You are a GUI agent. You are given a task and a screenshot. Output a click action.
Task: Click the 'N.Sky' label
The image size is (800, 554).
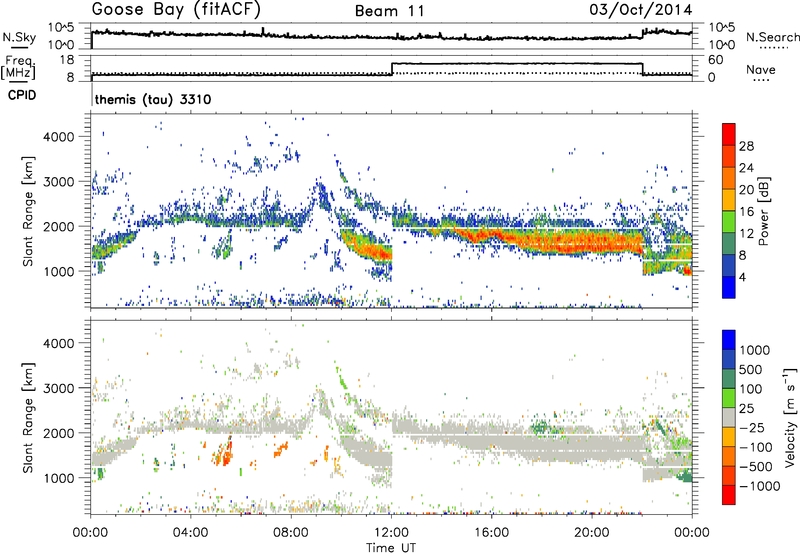19,37
